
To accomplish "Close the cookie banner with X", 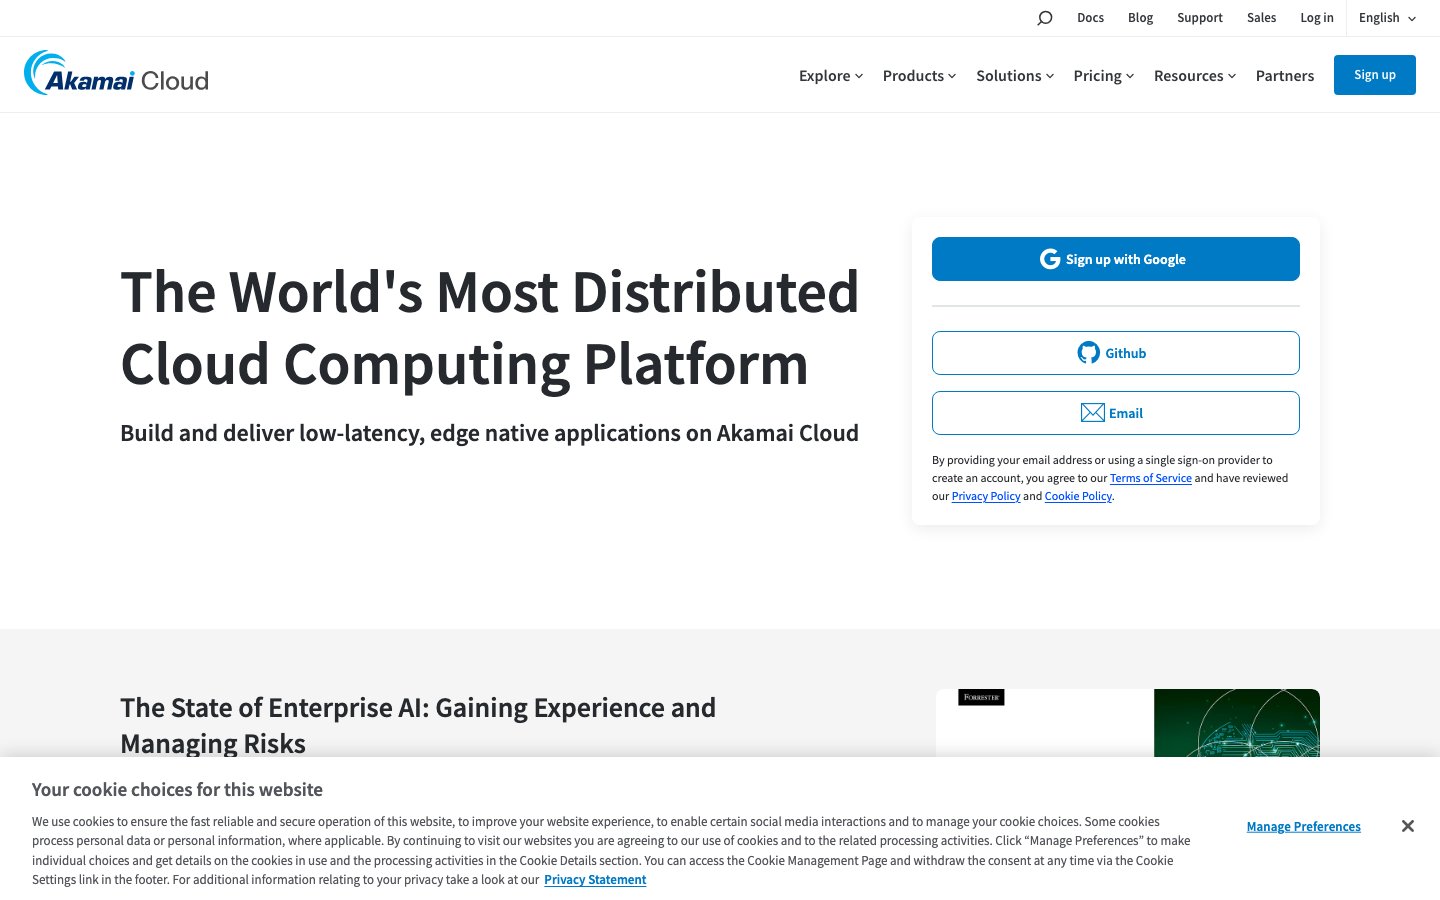I will click(x=1408, y=826).
